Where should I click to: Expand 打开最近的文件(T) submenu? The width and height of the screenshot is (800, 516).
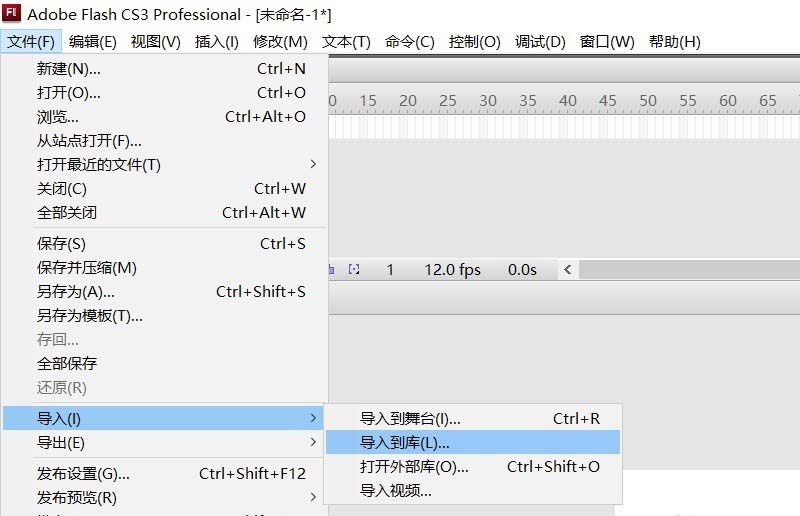tap(164, 164)
